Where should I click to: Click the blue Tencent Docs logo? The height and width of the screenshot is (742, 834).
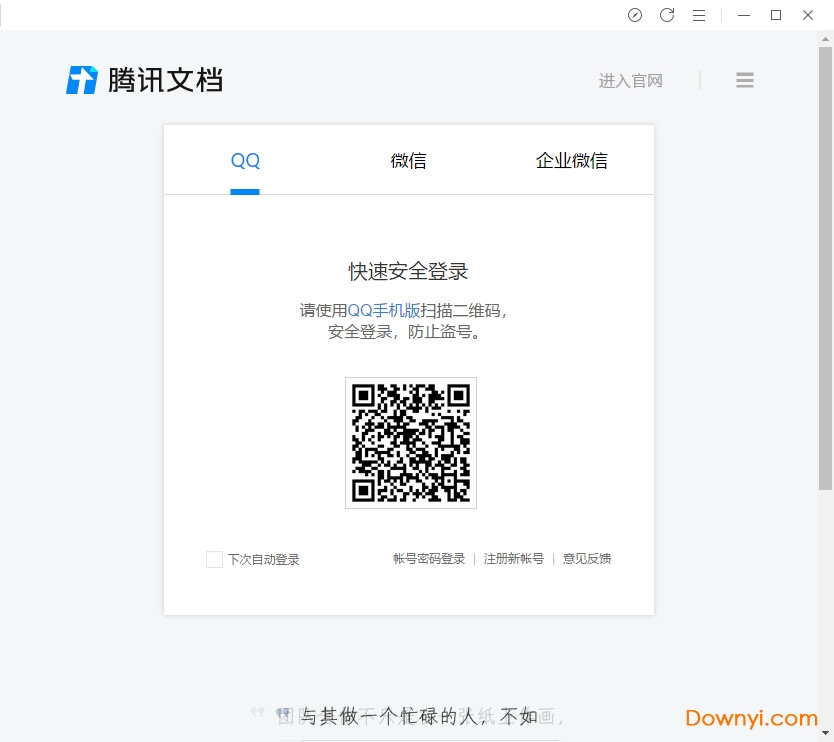click(x=82, y=80)
